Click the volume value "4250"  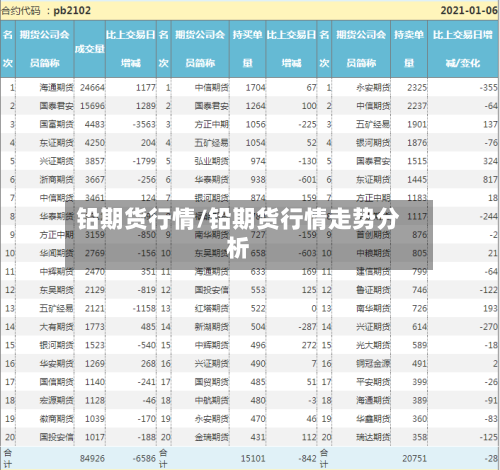95,143
